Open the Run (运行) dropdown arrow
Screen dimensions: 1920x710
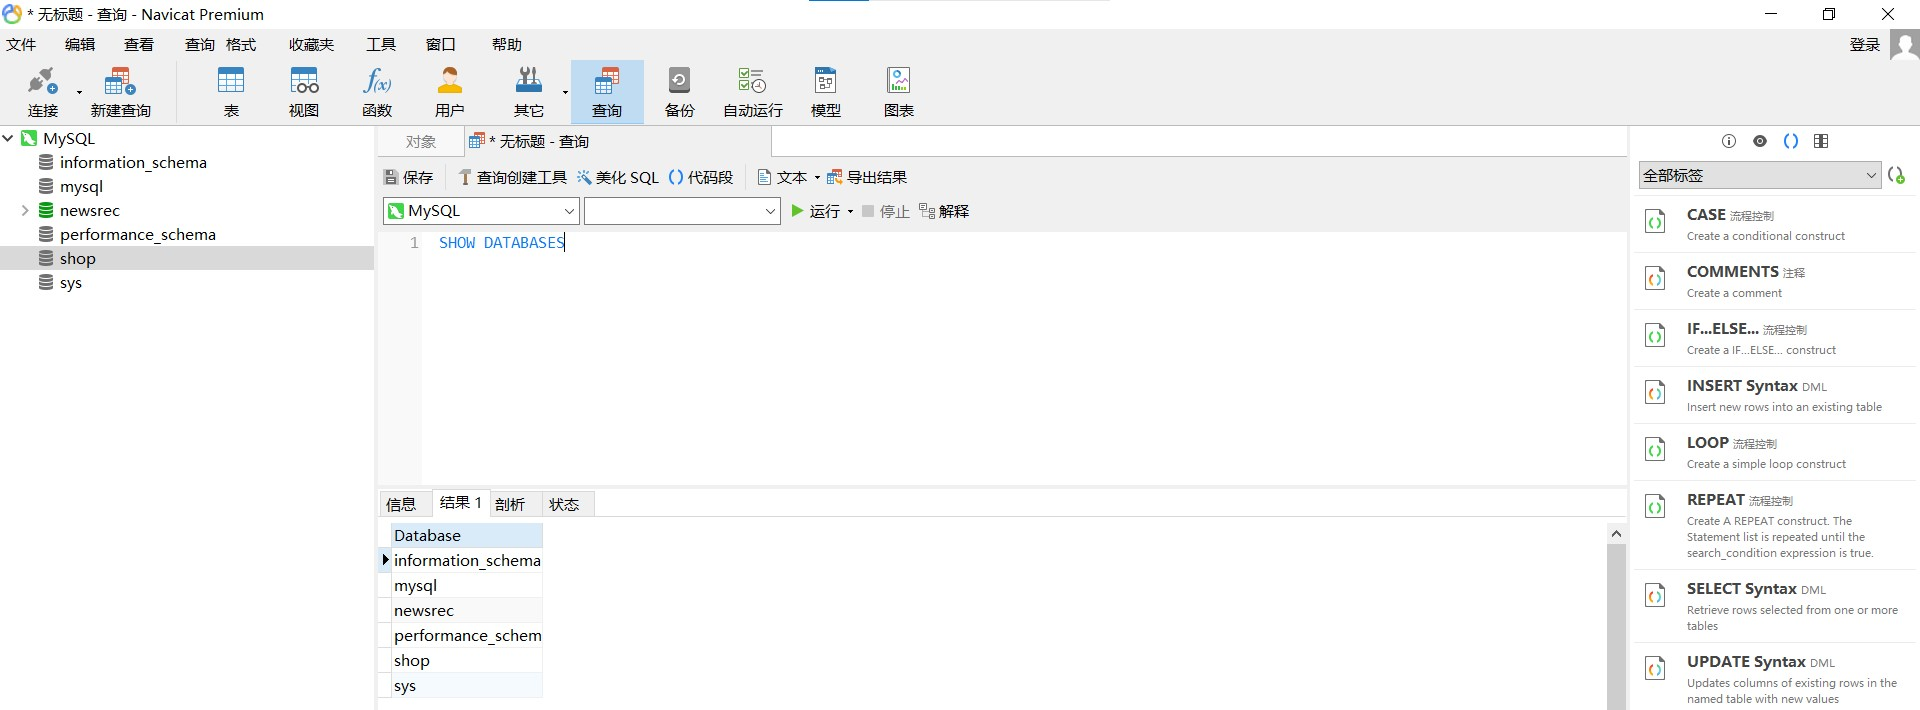point(850,211)
